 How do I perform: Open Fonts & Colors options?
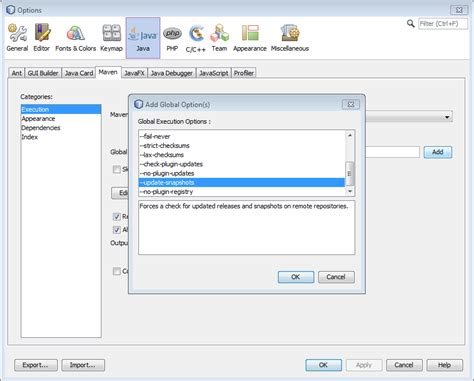click(75, 38)
